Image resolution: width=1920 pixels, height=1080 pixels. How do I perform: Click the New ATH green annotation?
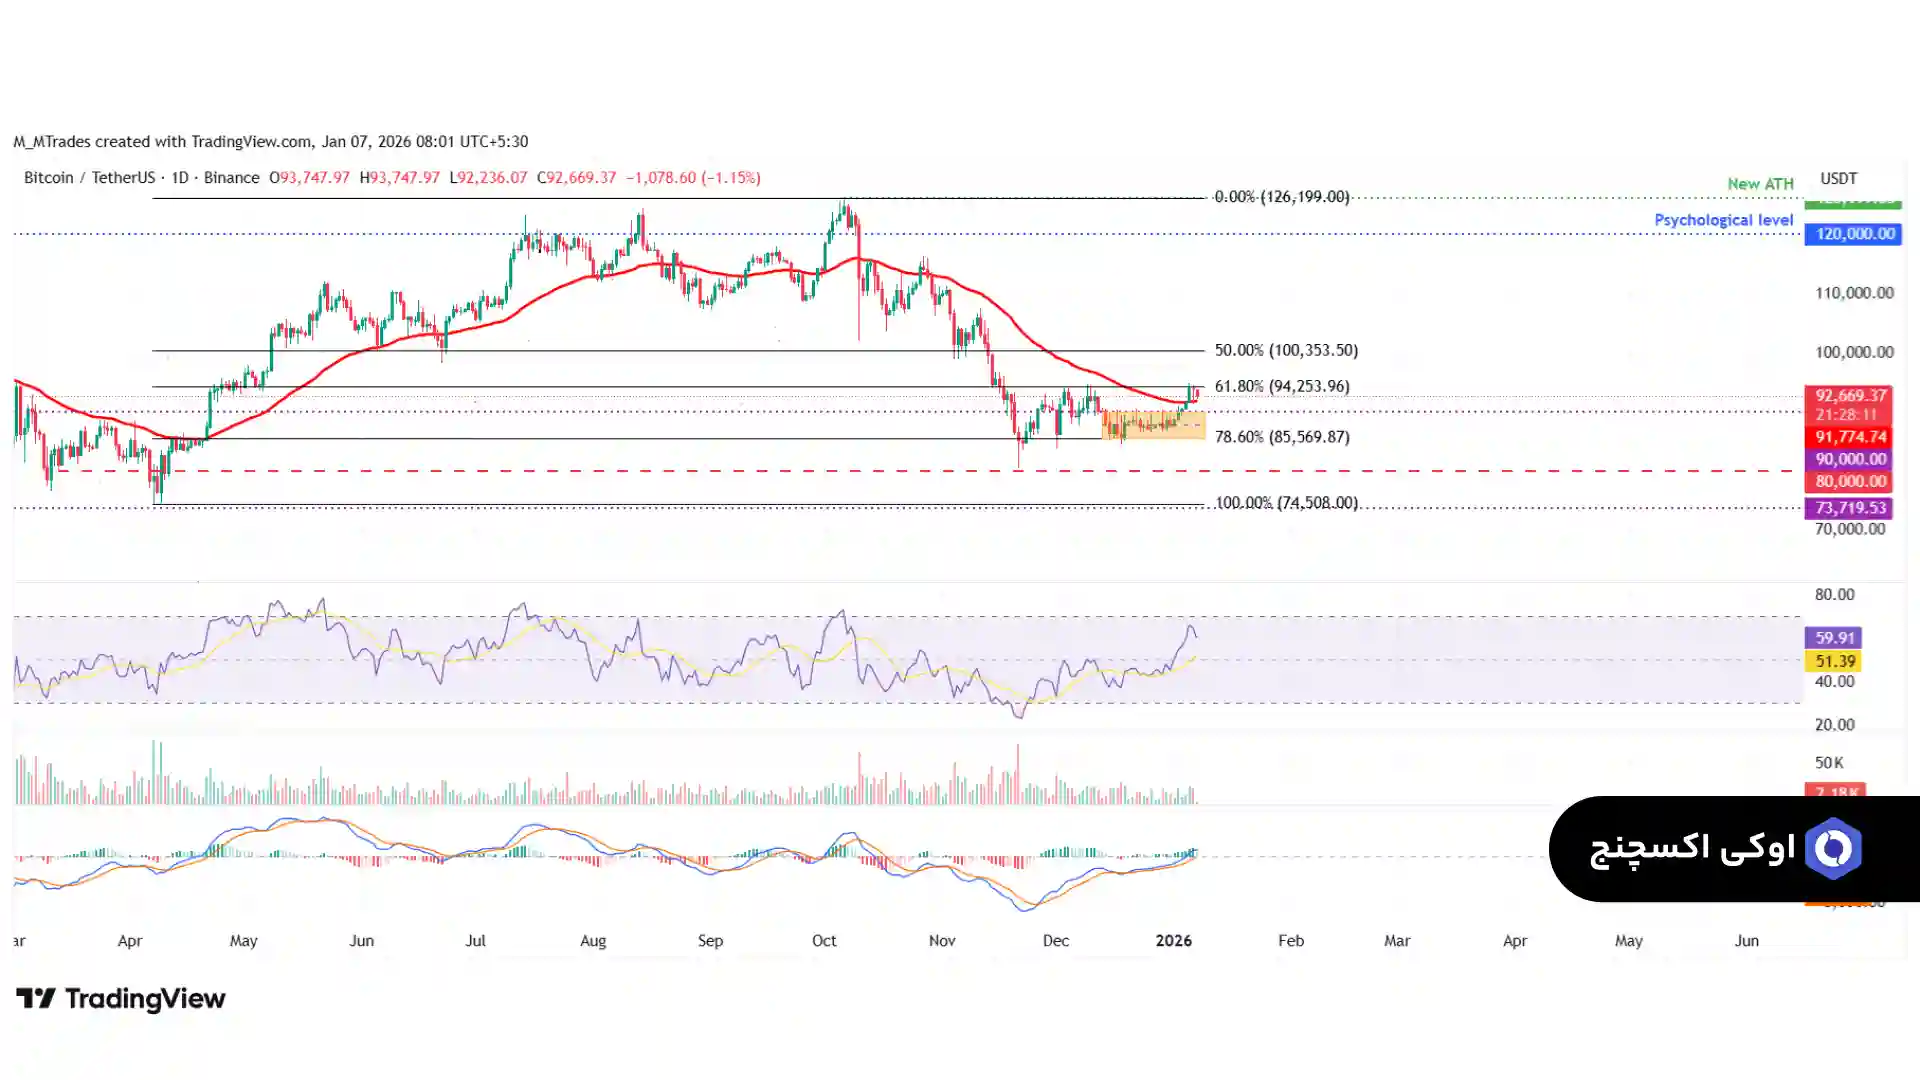pos(1760,184)
